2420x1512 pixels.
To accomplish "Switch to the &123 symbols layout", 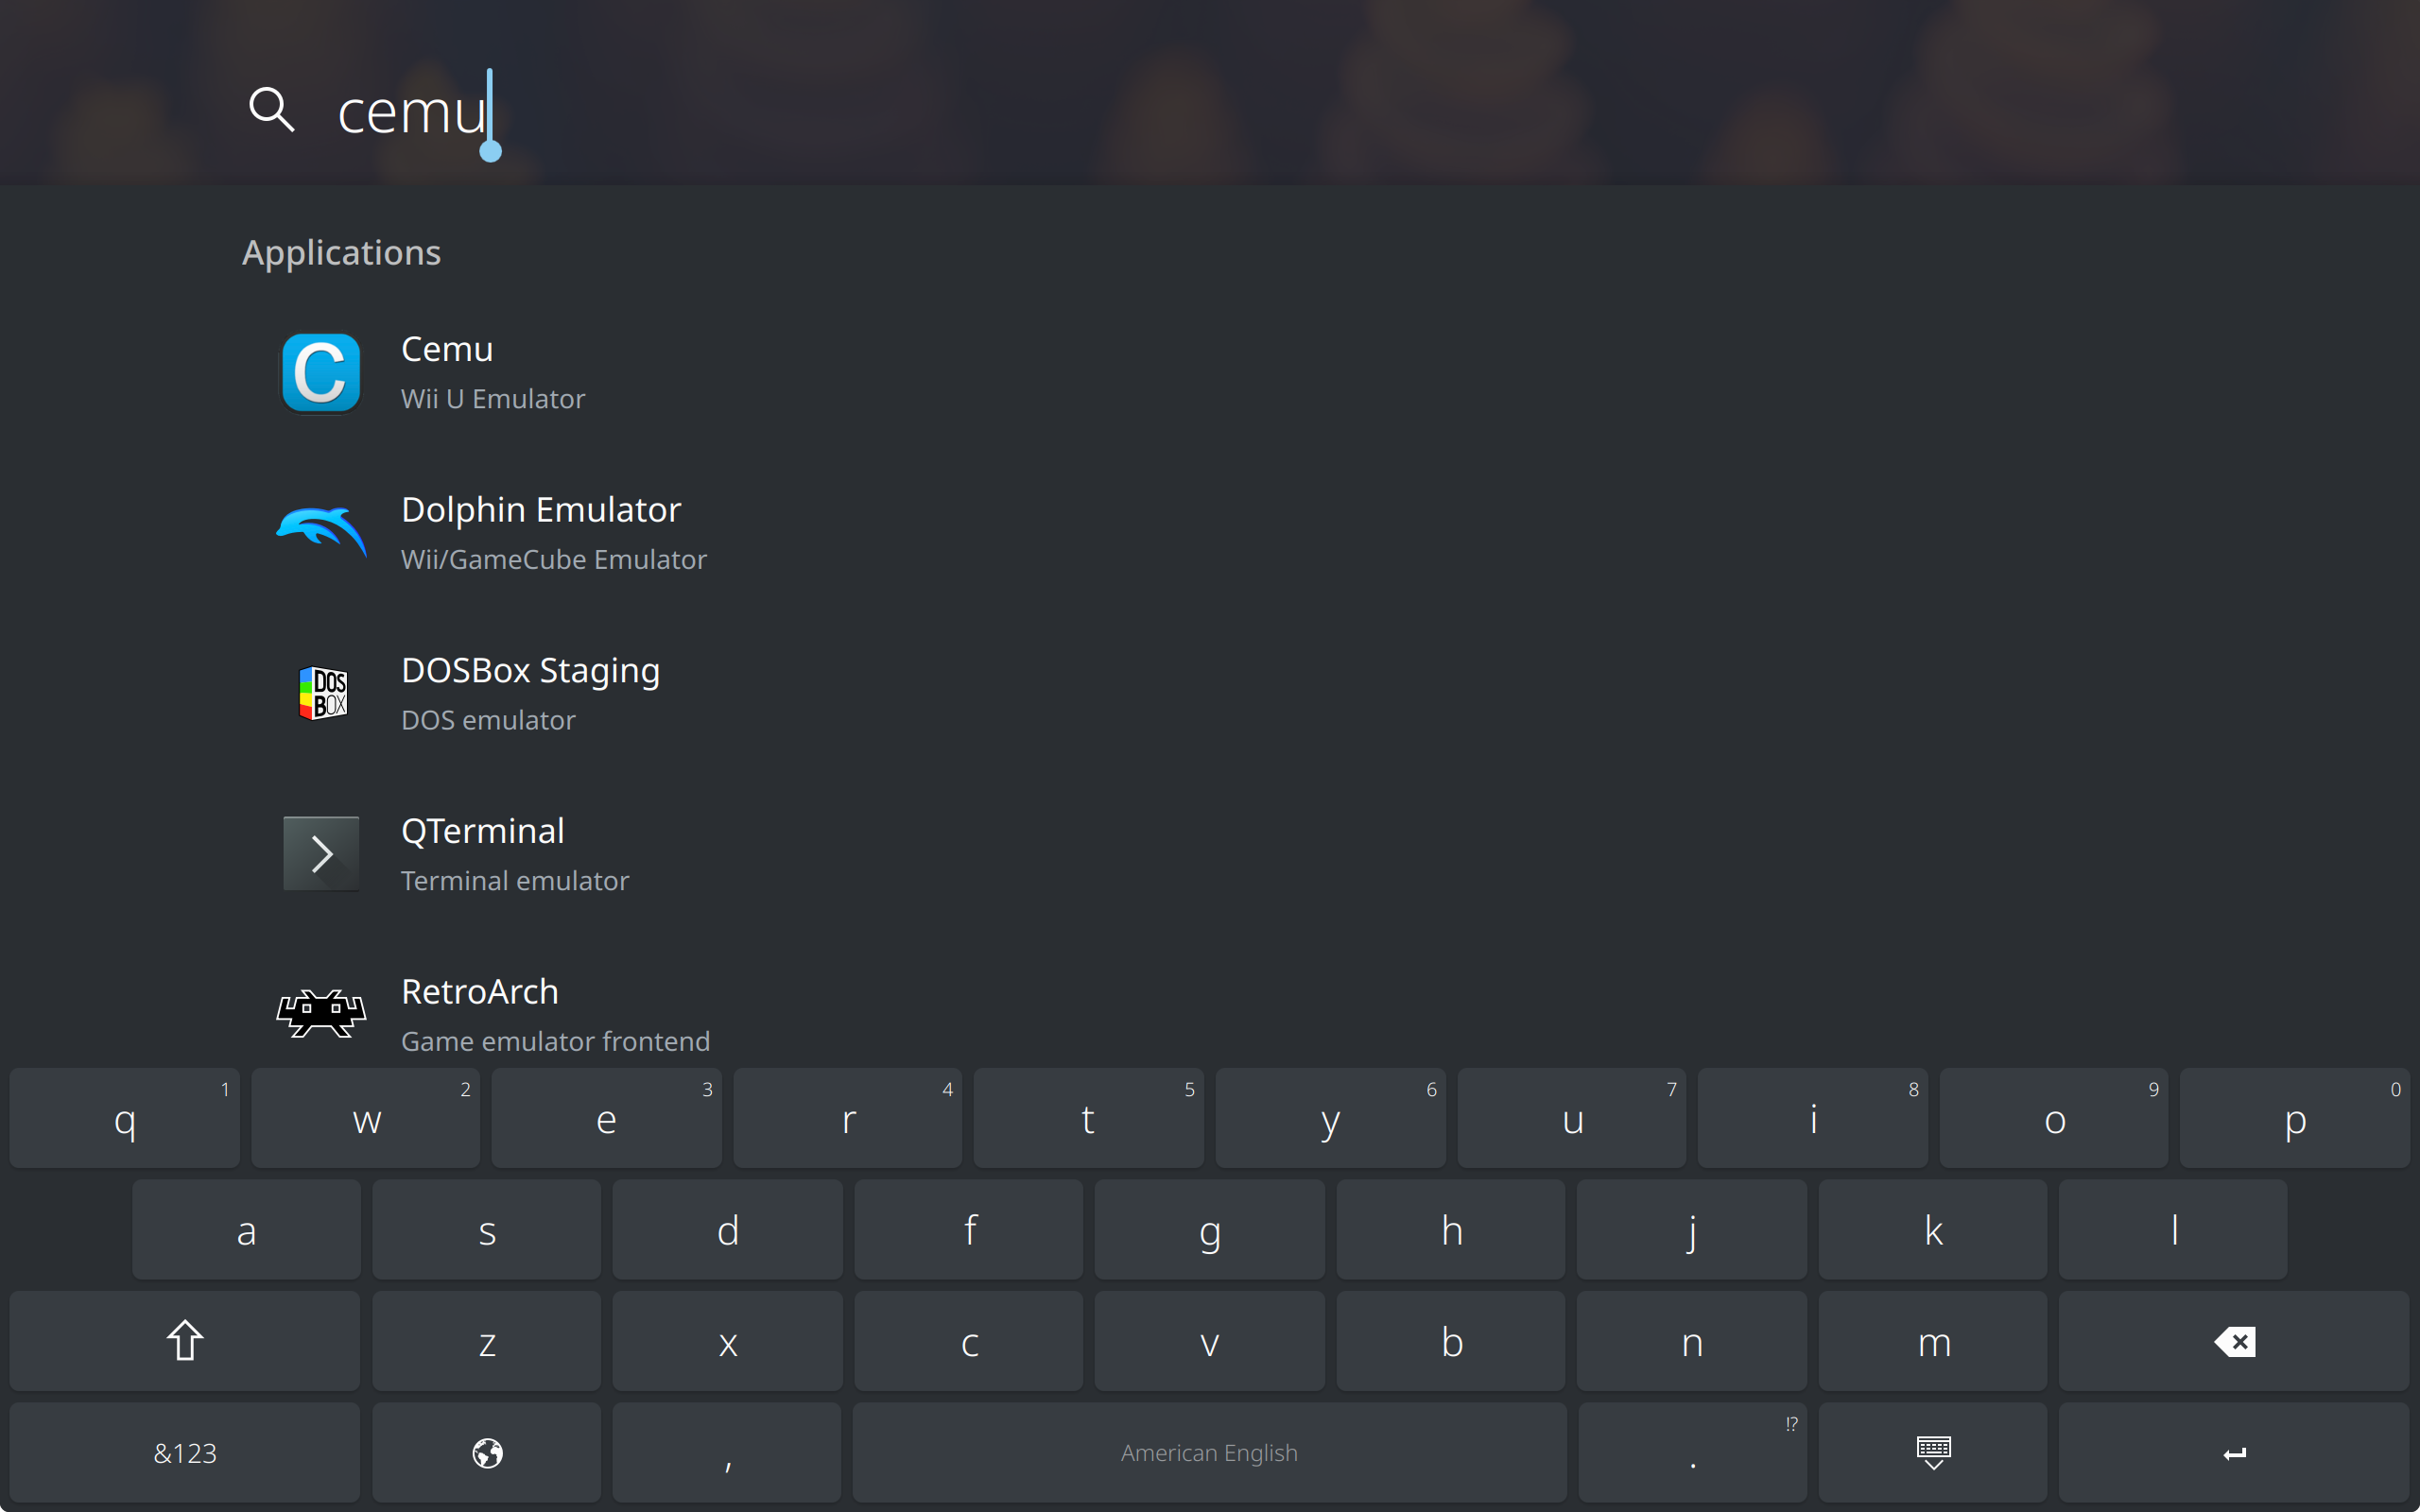I will pyautogui.click(x=185, y=1452).
